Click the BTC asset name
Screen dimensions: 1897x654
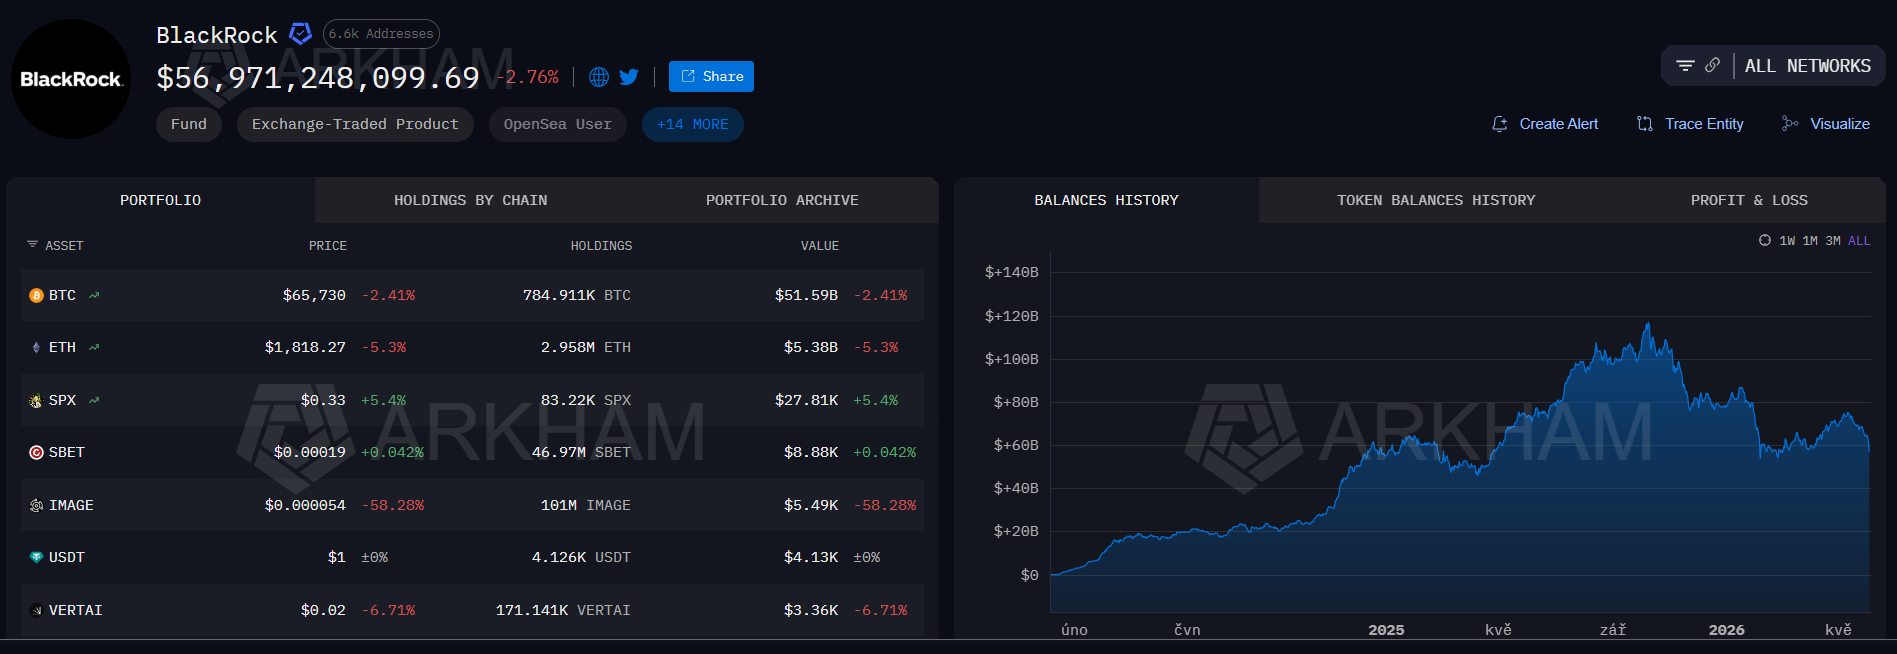click(62, 295)
